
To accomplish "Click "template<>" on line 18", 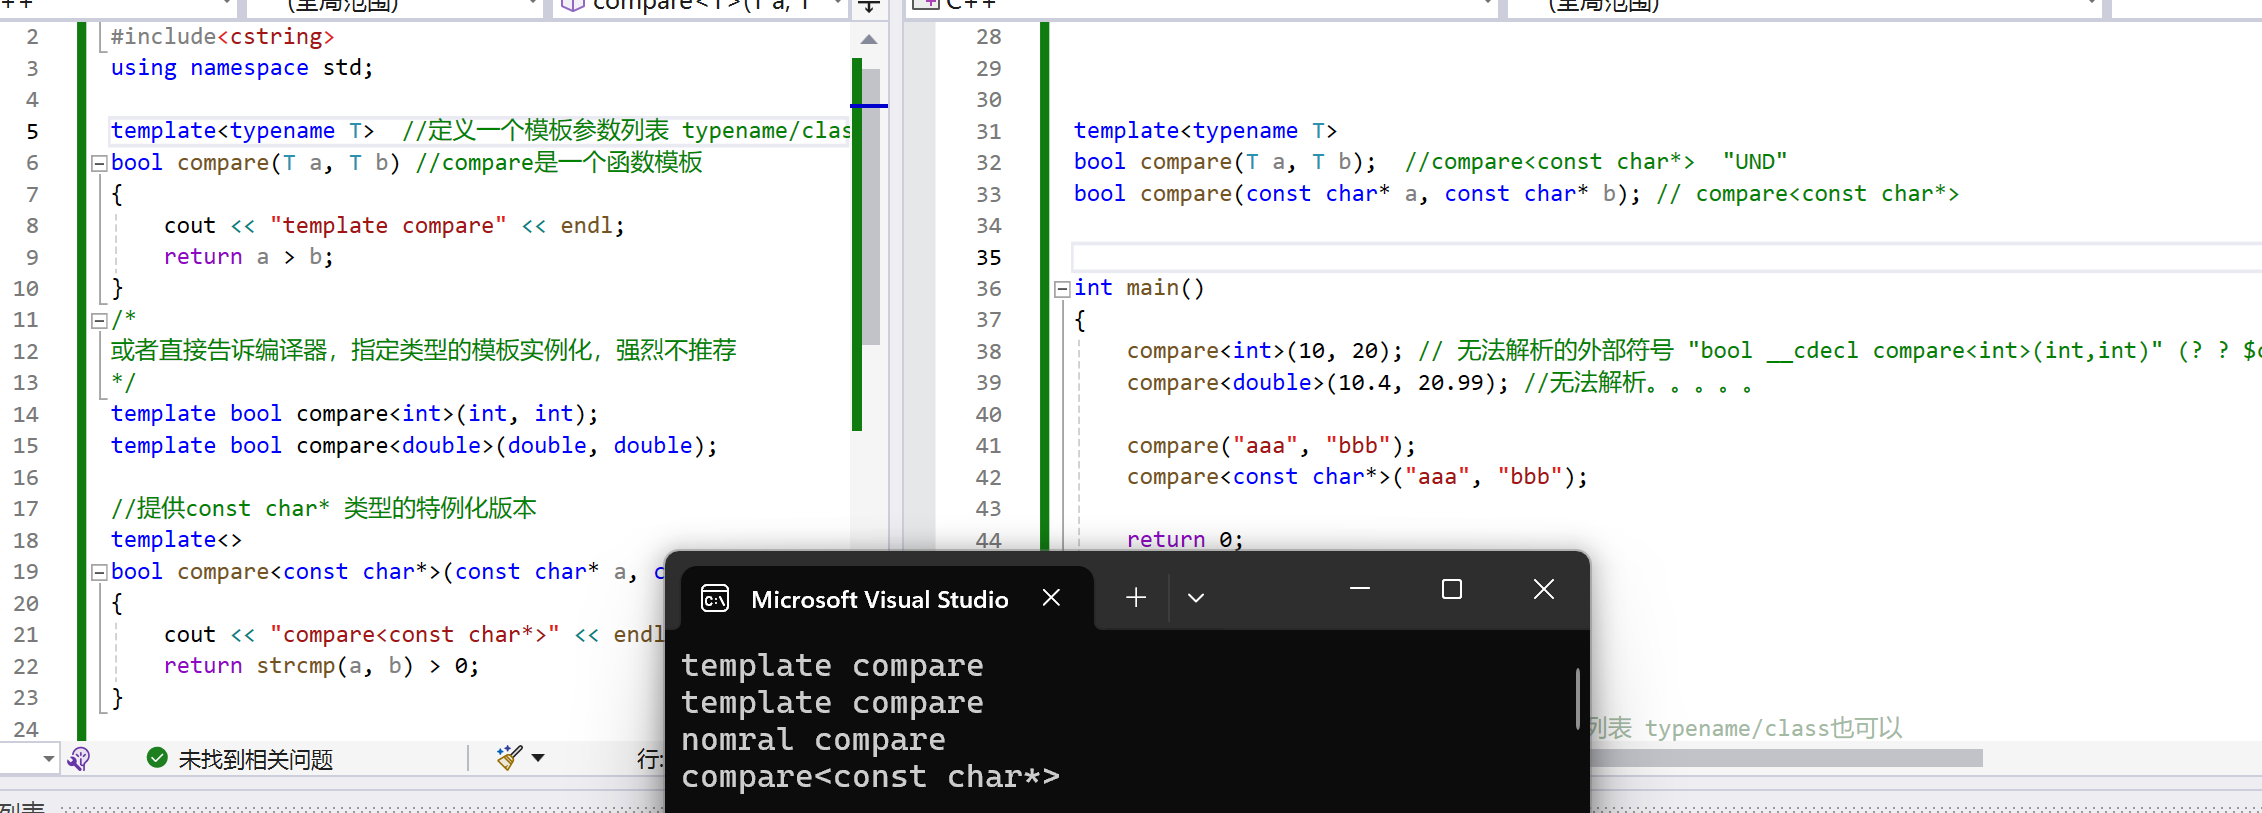I will click(x=176, y=540).
